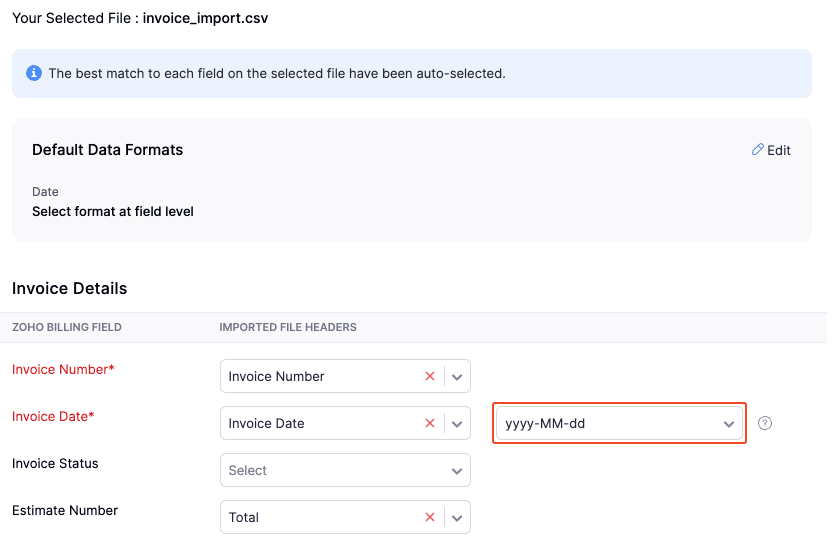Expand the Invoice Date header dropdown arrow
This screenshot has height=543, width=835.
[457, 424]
